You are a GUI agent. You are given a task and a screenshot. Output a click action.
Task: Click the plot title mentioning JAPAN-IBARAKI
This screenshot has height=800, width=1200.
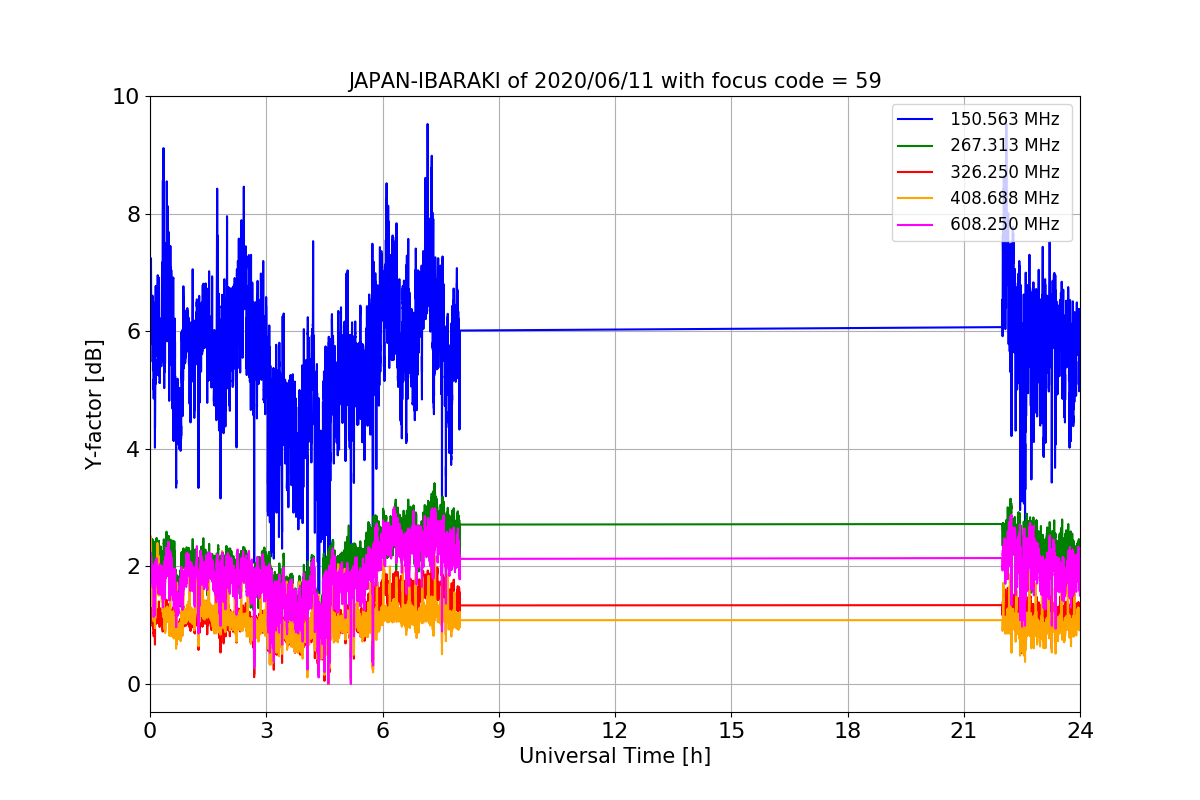pyautogui.click(x=615, y=81)
